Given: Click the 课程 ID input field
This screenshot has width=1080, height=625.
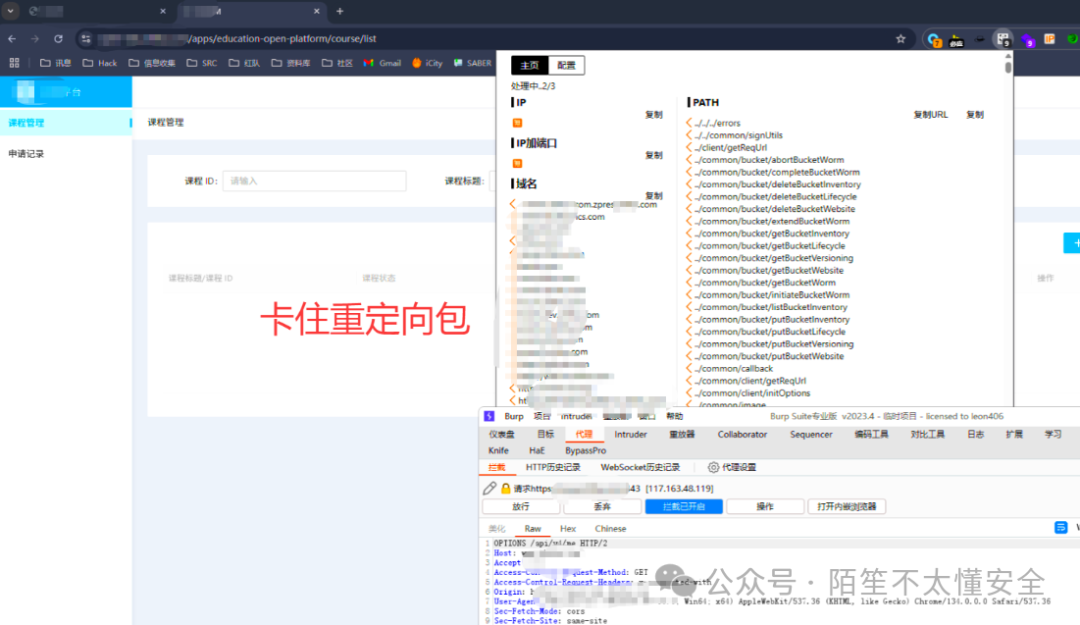Looking at the screenshot, I should (314, 181).
